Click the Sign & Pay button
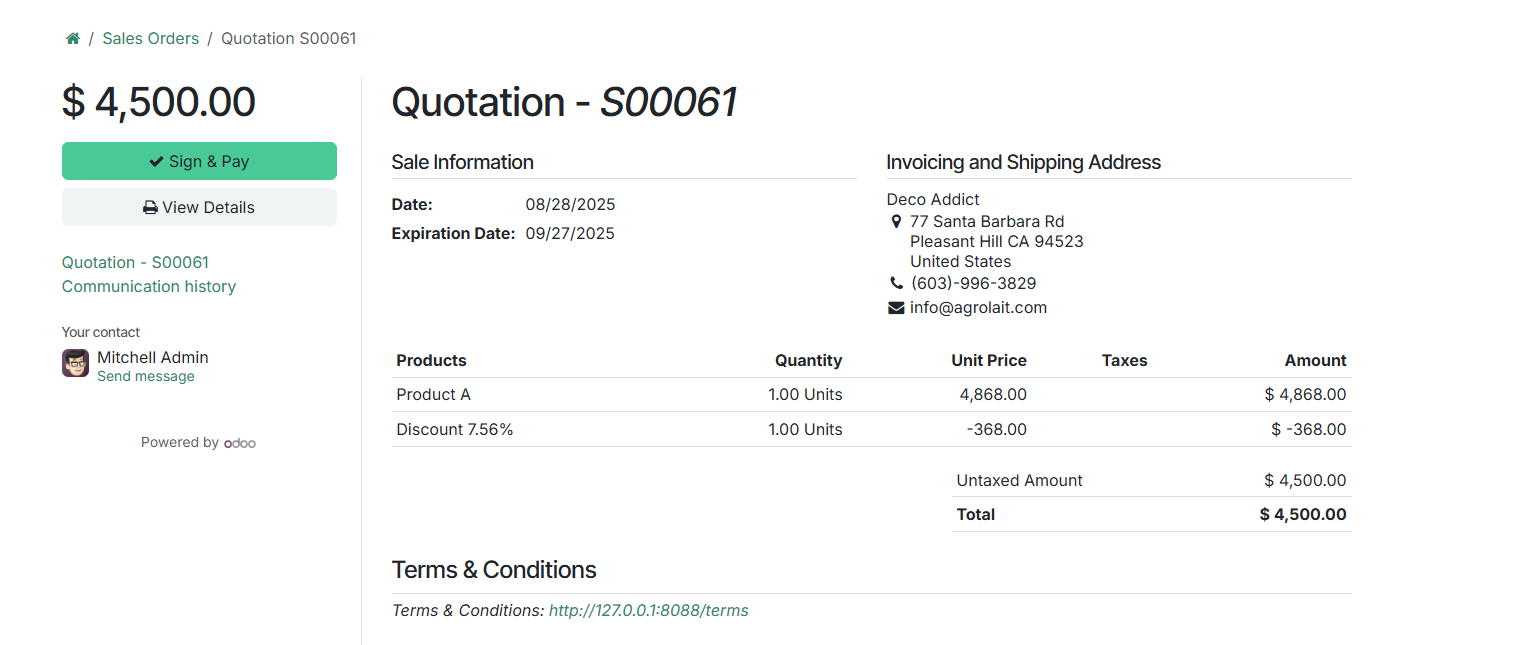 point(199,161)
